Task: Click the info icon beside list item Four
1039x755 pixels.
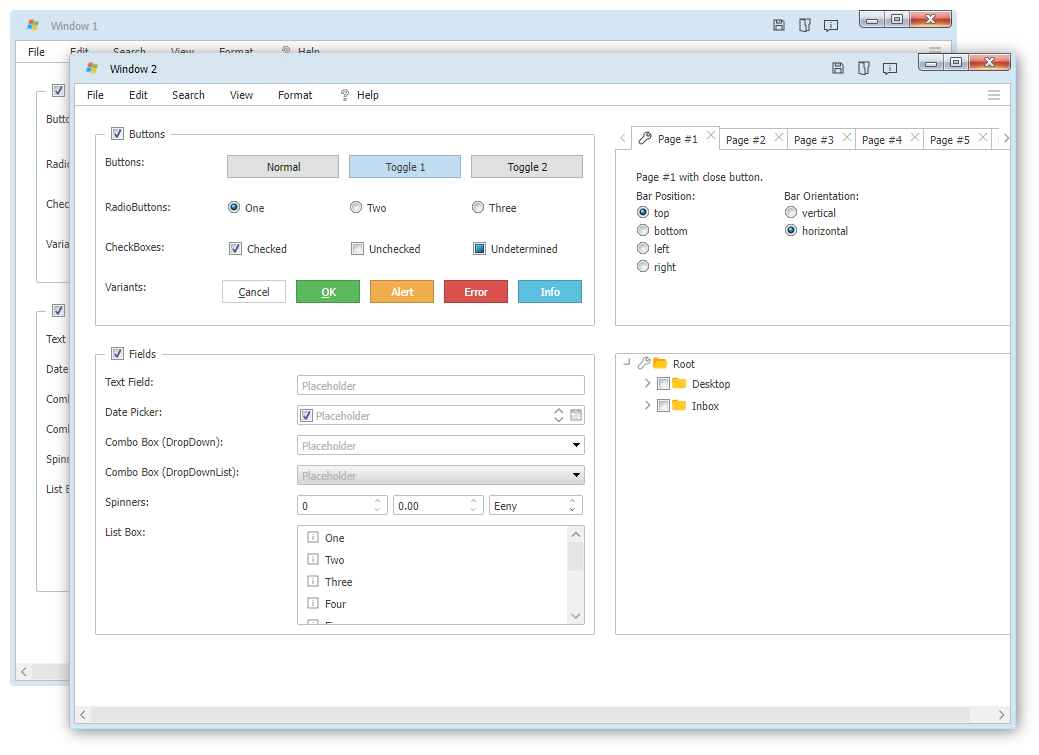Action: coord(313,603)
